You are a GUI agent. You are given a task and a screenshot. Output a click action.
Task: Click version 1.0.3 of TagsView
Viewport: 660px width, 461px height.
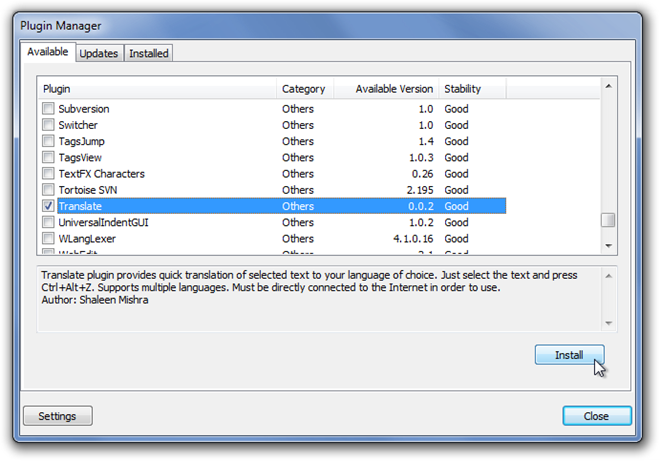coord(421,157)
